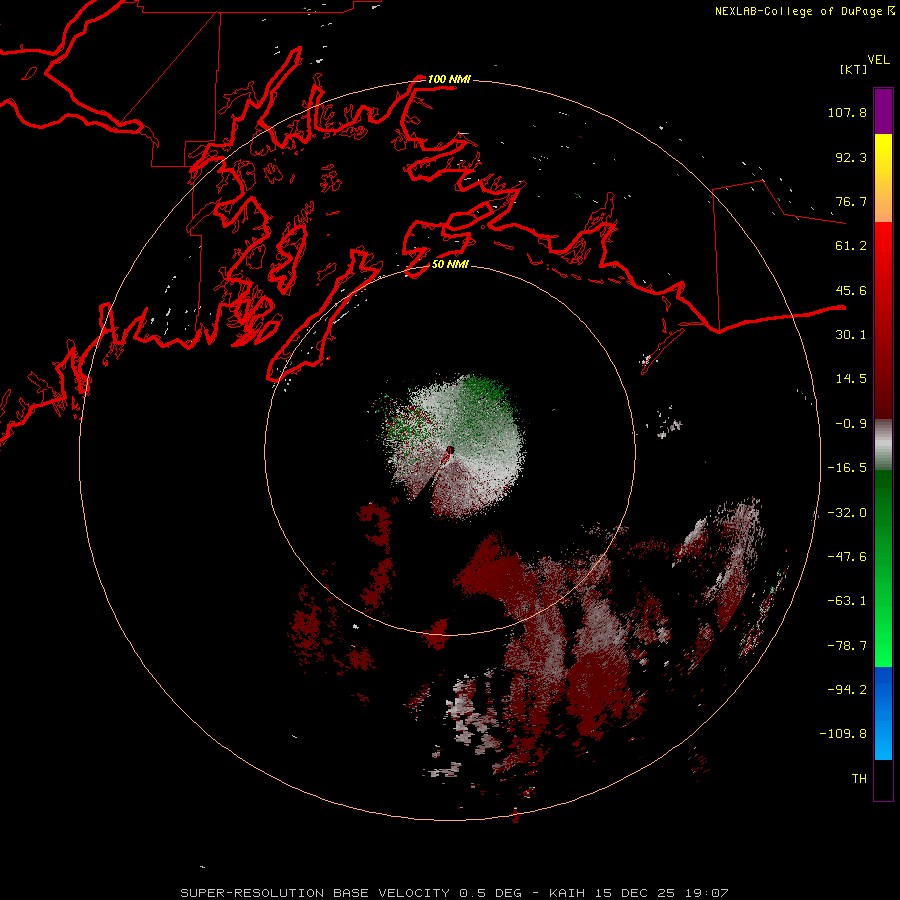Click the TH threshold label
This screenshot has height=900, width=900.
pos(859,779)
